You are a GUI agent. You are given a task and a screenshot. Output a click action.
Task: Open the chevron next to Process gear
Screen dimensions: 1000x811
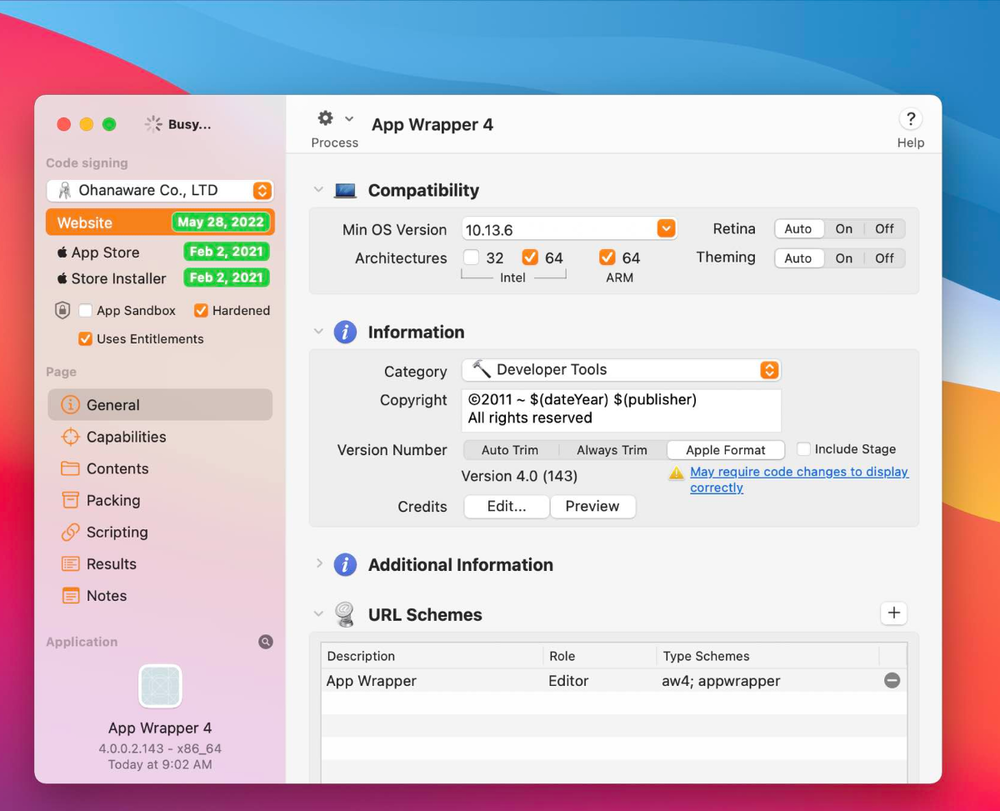(x=349, y=119)
